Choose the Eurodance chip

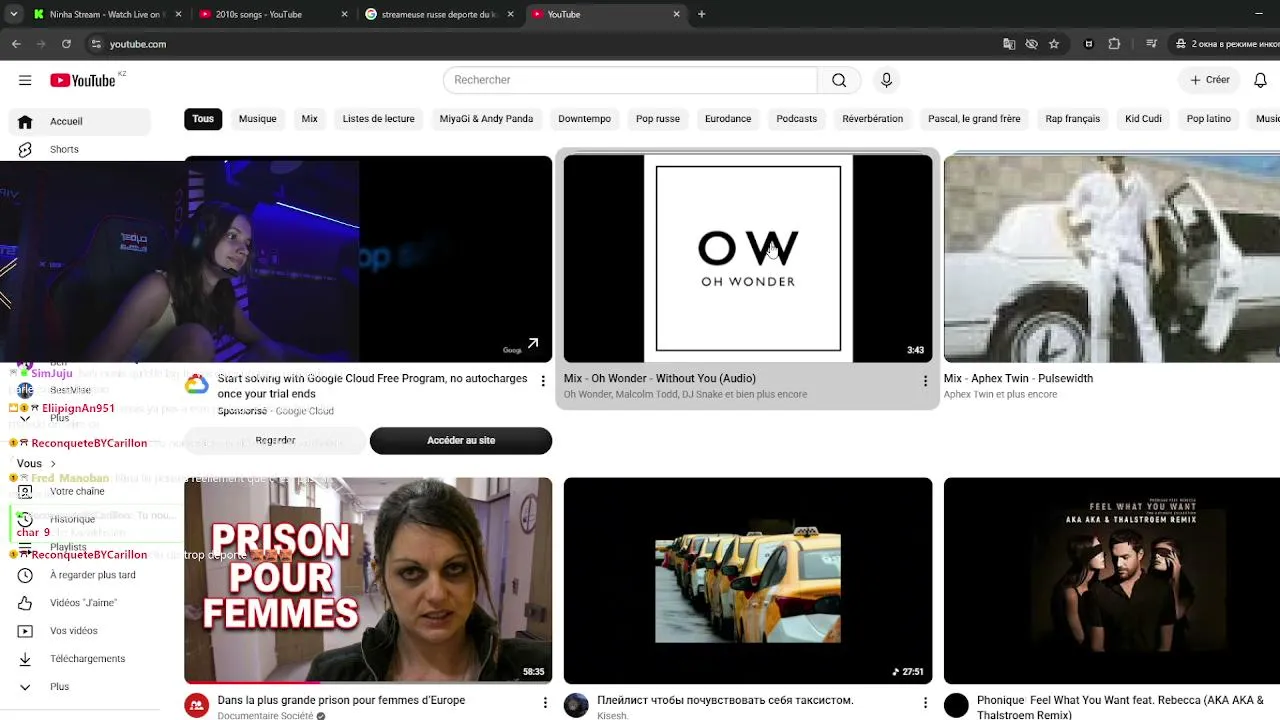[x=728, y=119]
